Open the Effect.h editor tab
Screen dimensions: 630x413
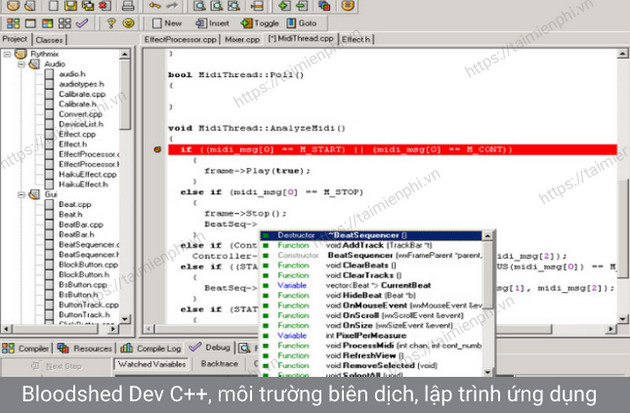(x=356, y=39)
